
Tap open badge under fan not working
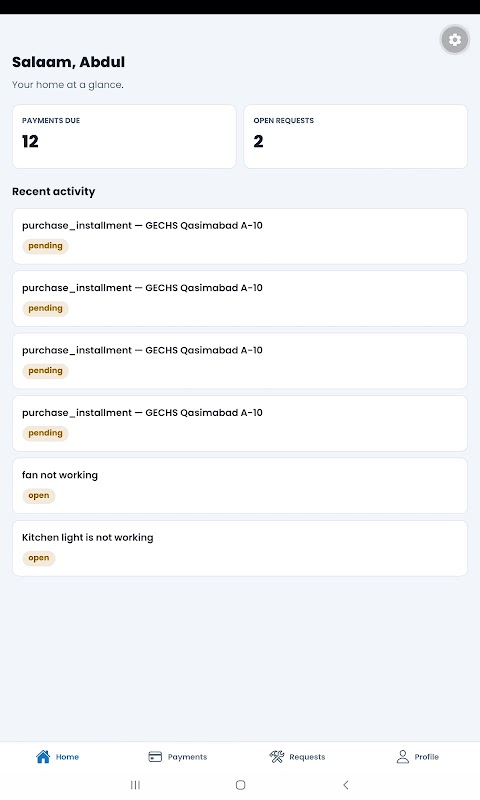[39, 495]
